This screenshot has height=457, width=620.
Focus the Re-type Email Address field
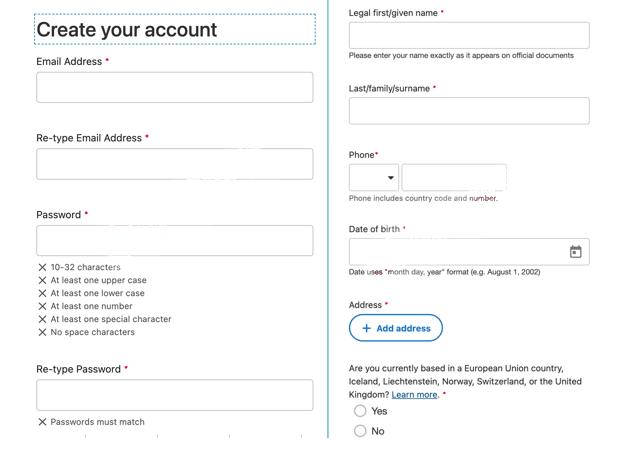tap(175, 164)
